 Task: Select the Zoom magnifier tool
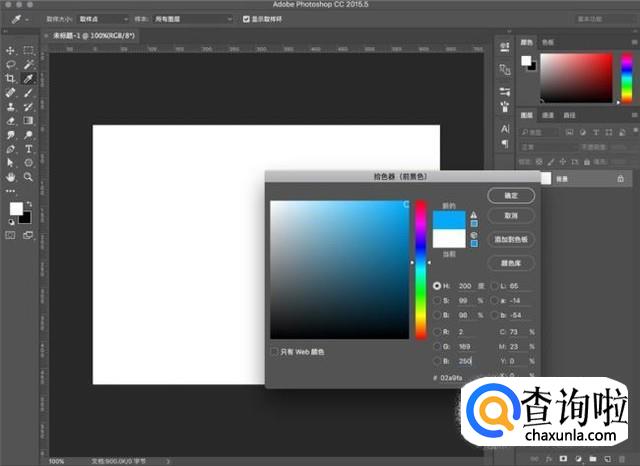pyautogui.click(x=29, y=176)
